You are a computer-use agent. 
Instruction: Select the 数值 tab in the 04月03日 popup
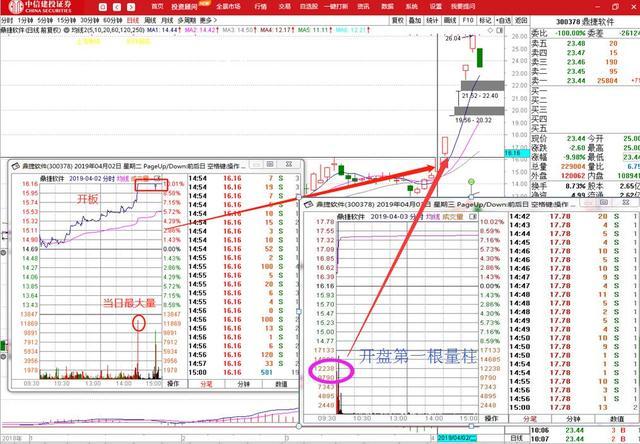[616, 419]
